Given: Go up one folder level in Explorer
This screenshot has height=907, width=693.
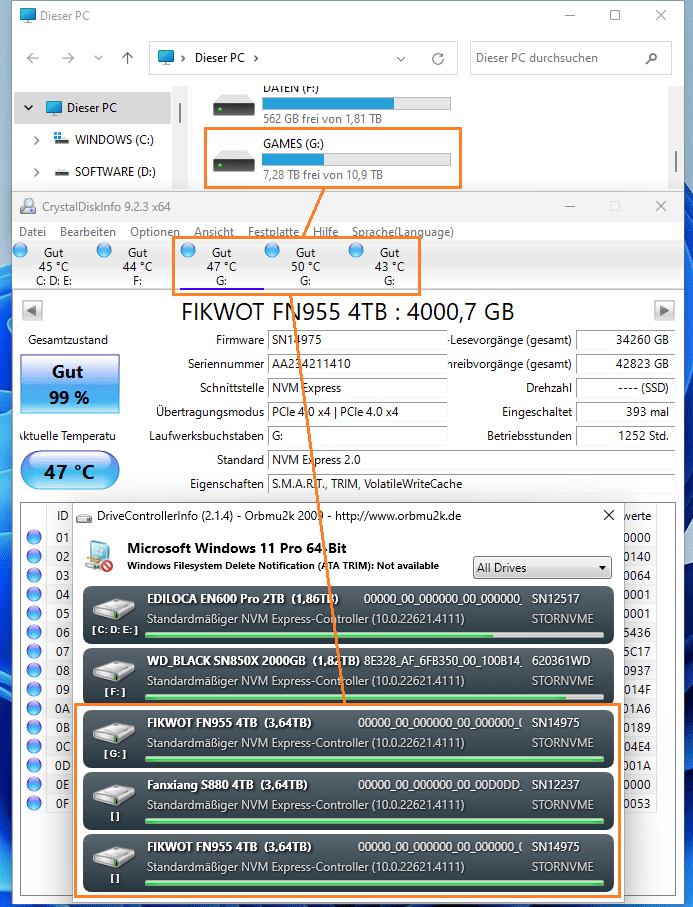Looking at the screenshot, I should point(128,58).
